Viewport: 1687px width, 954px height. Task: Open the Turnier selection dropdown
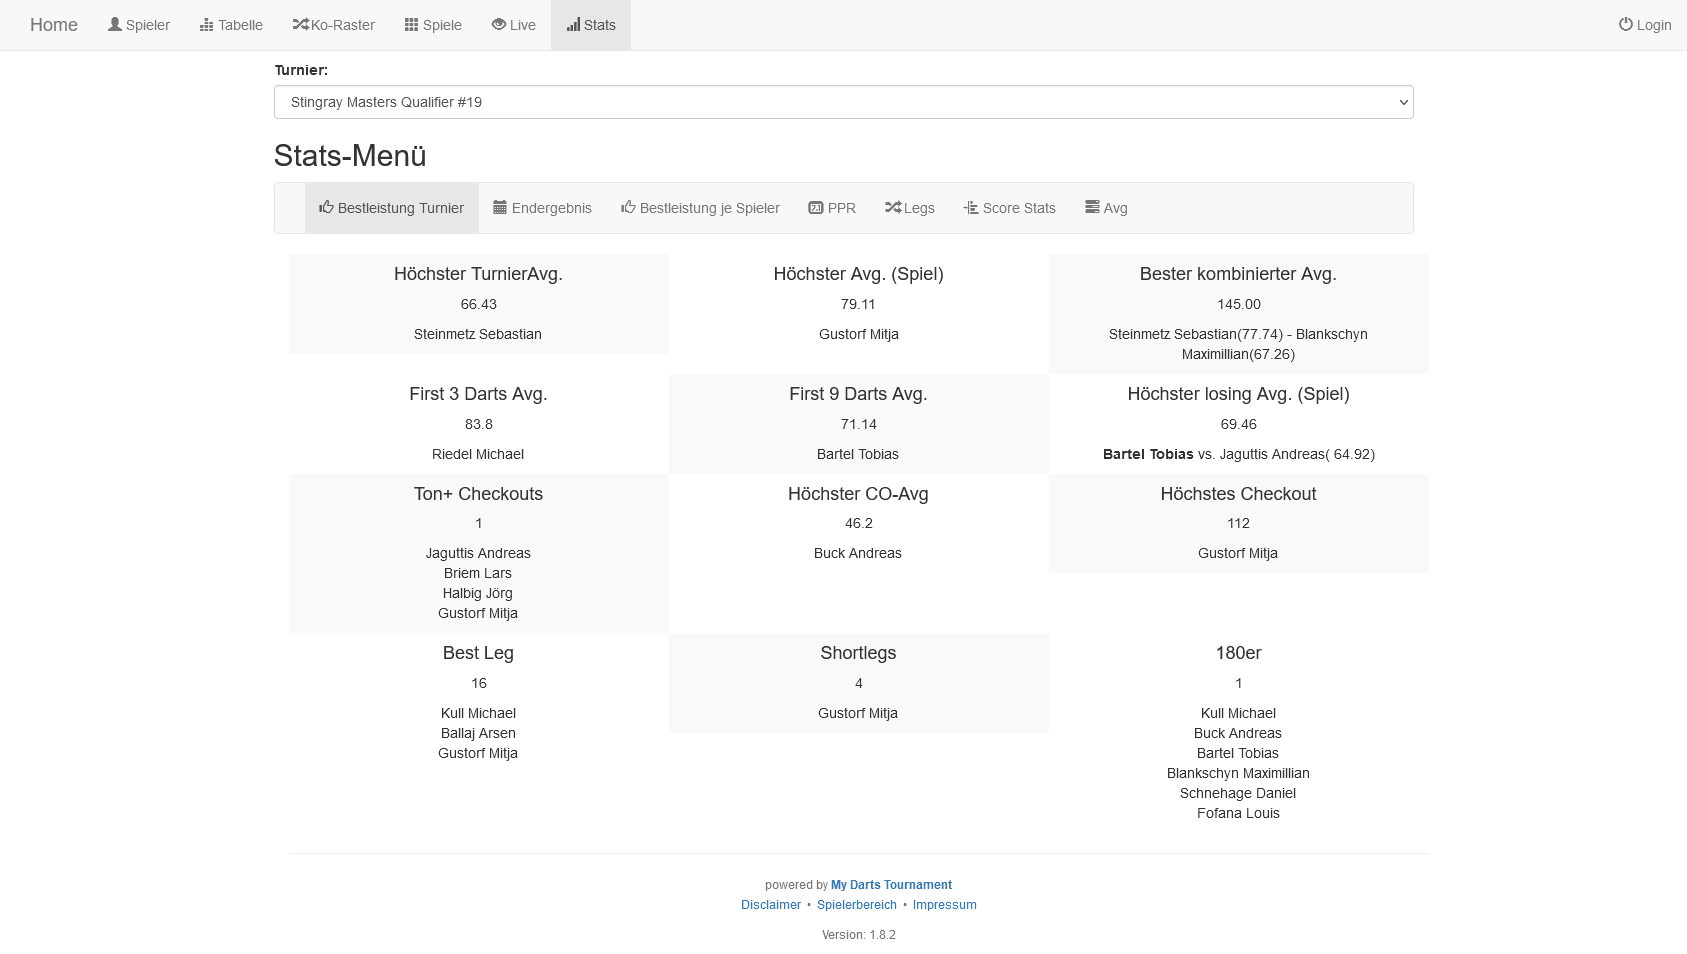(843, 102)
